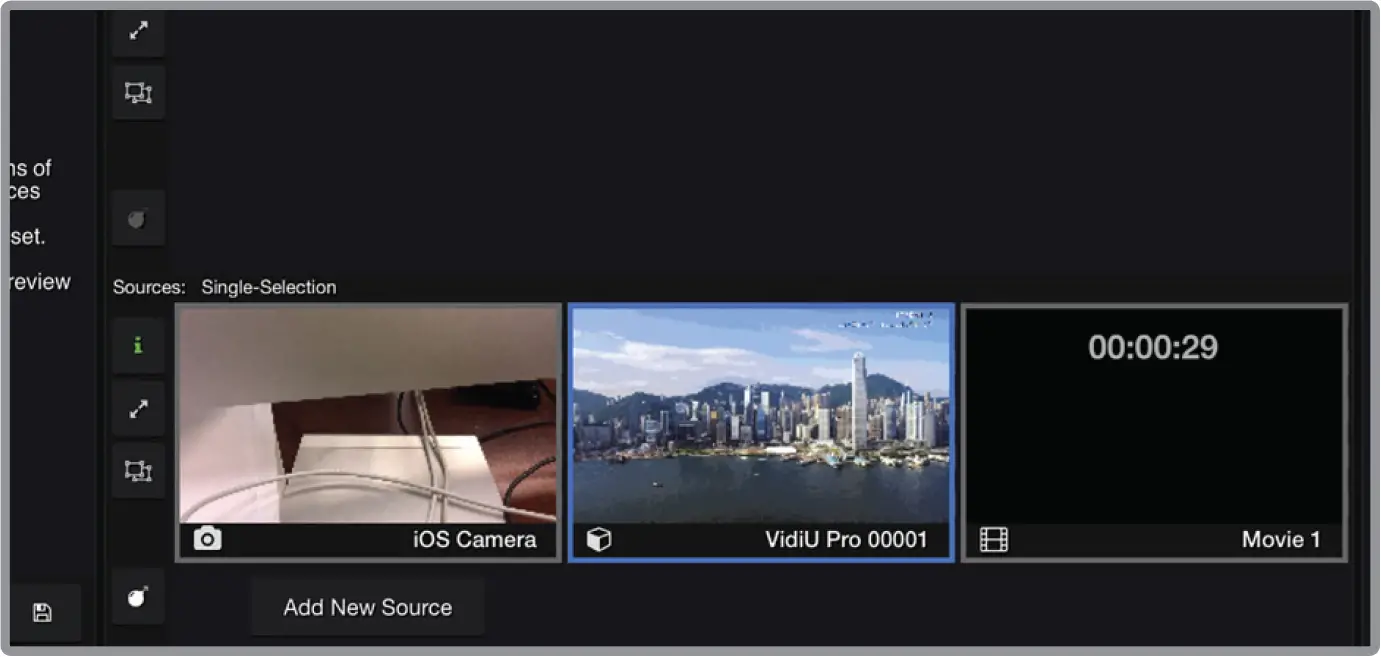Click the expand arrows icon beside source thumbnails
This screenshot has height=657, width=1381.
click(x=138, y=408)
